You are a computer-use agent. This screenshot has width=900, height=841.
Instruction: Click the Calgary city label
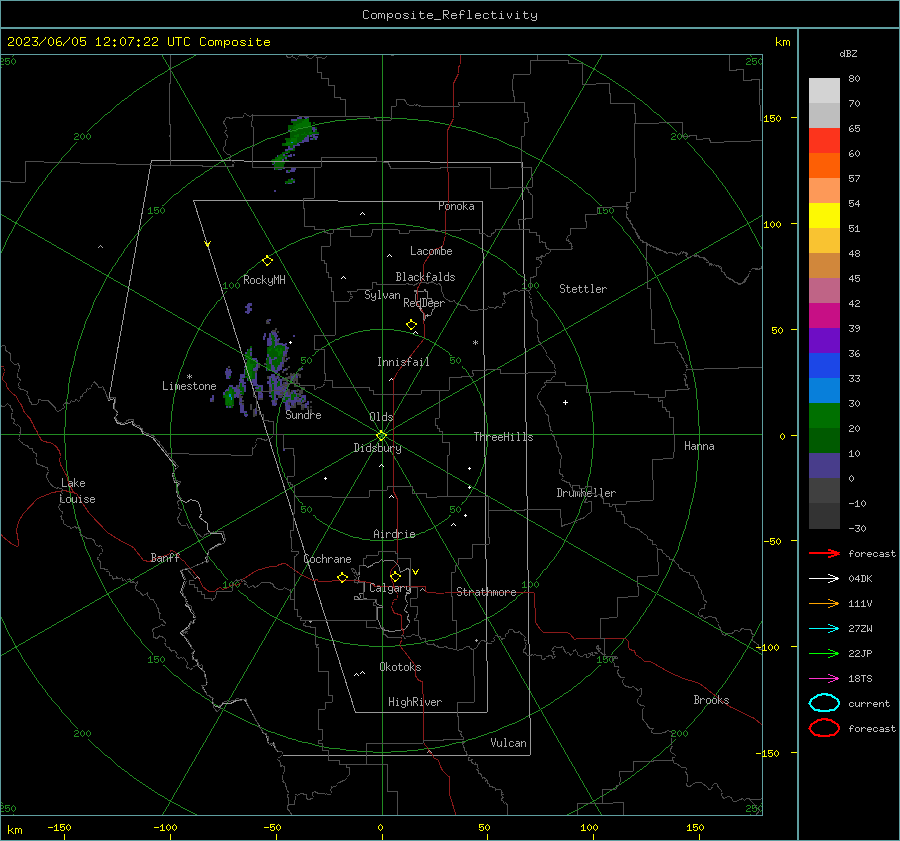coord(390,588)
